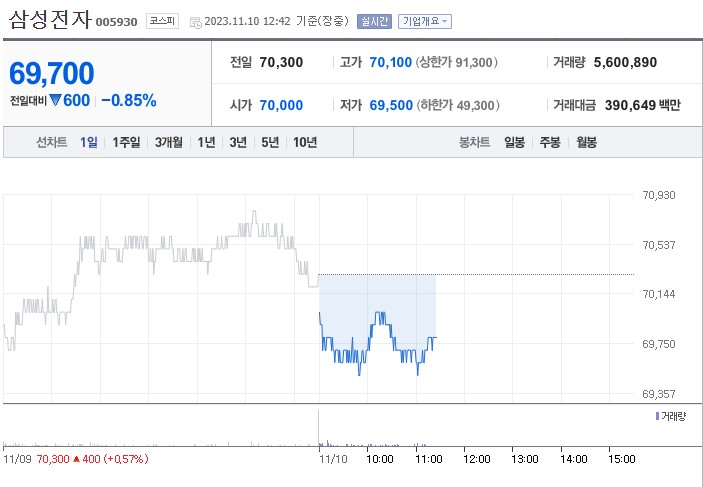Screen dimensions: 703x487
Task: Click the blue down-triangle change indicator
Action: coord(55,100)
